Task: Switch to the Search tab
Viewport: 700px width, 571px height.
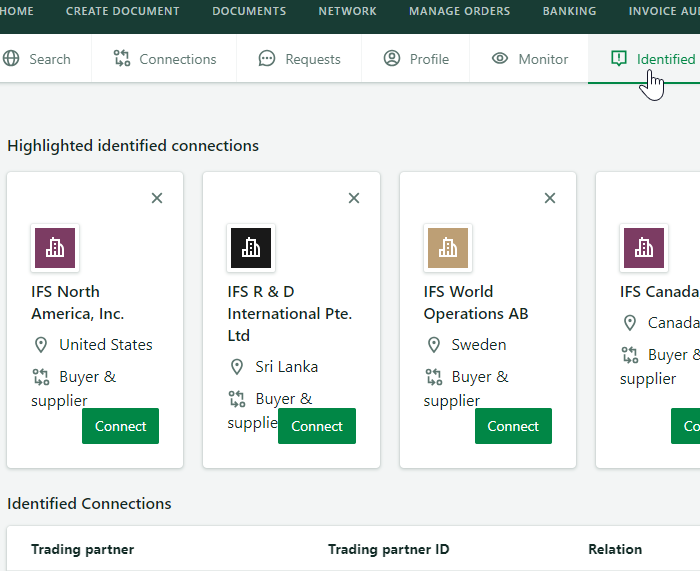Action: point(46,59)
